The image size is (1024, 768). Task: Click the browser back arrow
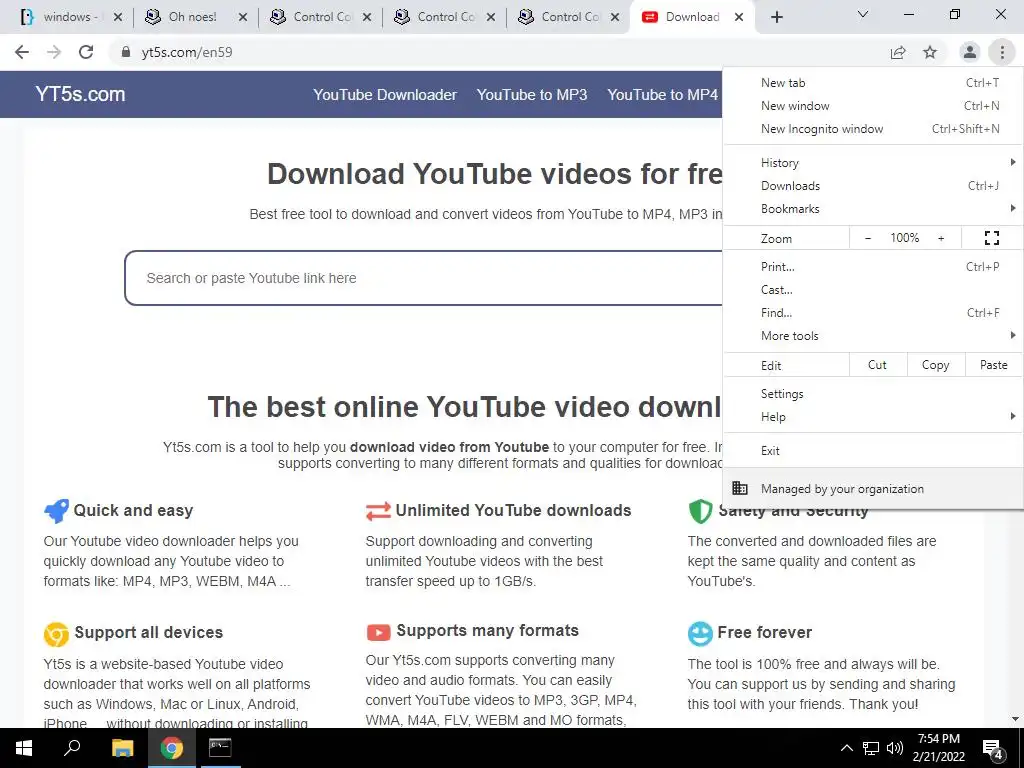[22, 52]
